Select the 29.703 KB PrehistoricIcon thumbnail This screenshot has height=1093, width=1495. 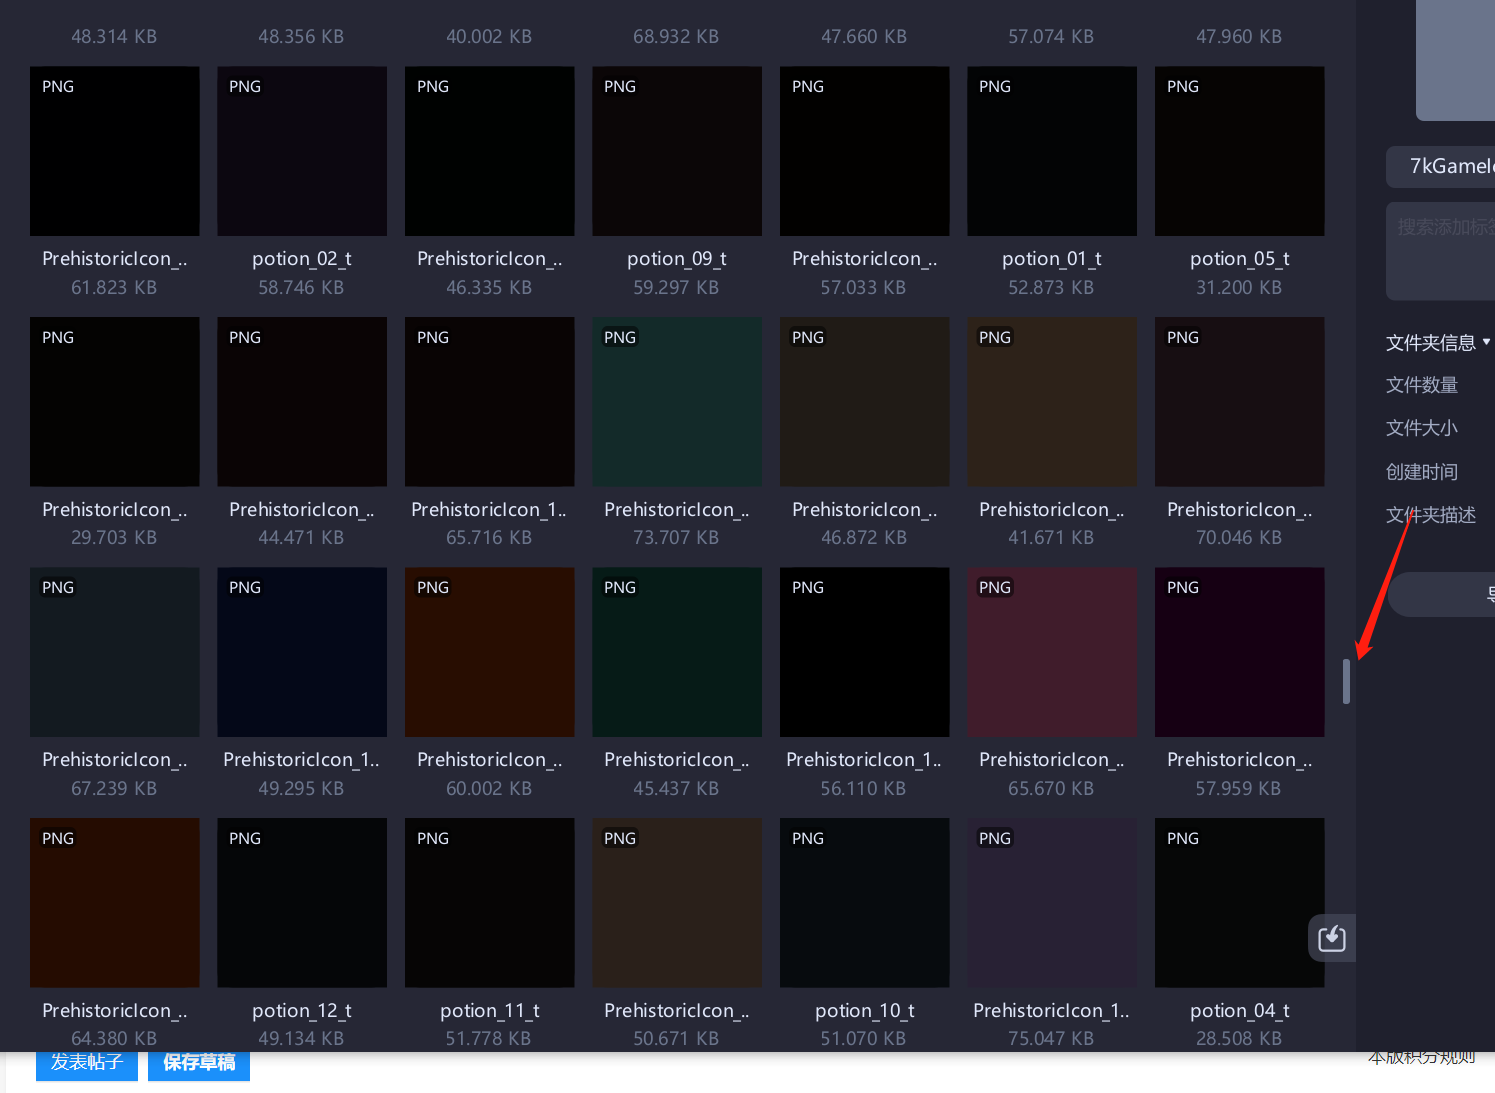(115, 402)
